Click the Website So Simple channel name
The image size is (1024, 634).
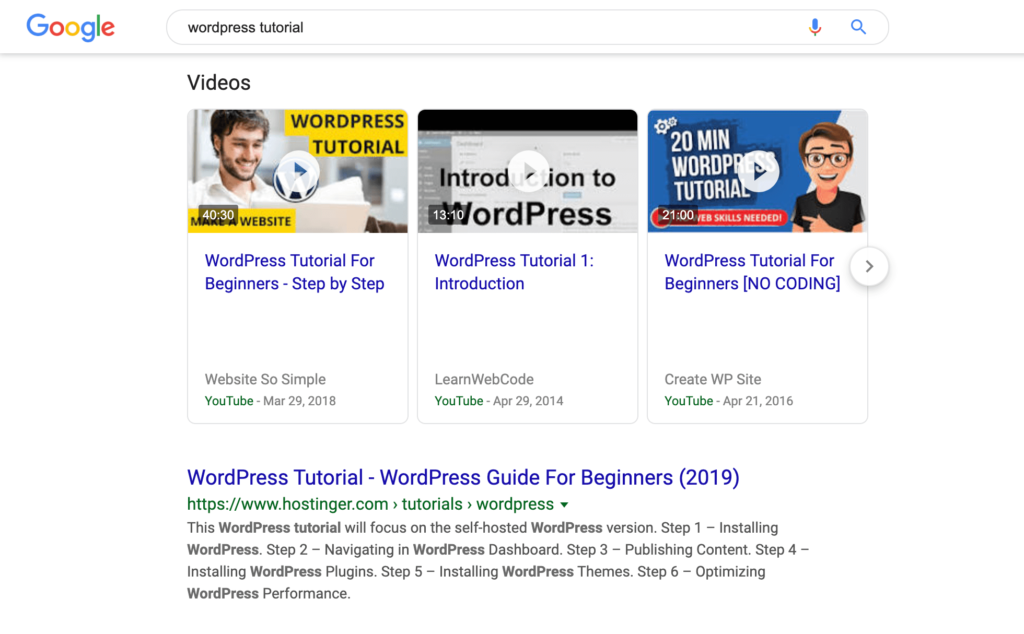pos(265,379)
